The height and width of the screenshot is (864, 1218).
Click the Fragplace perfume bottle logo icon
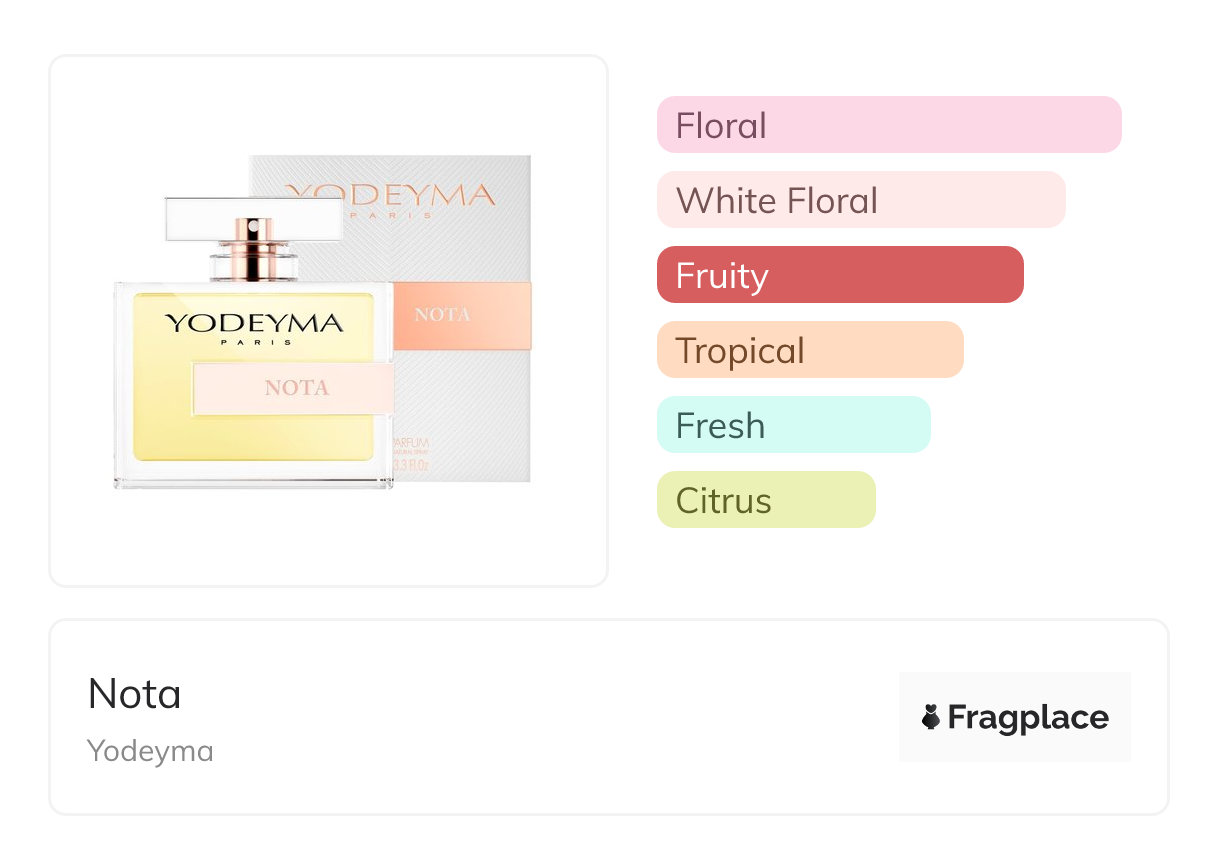click(x=931, y=717)
